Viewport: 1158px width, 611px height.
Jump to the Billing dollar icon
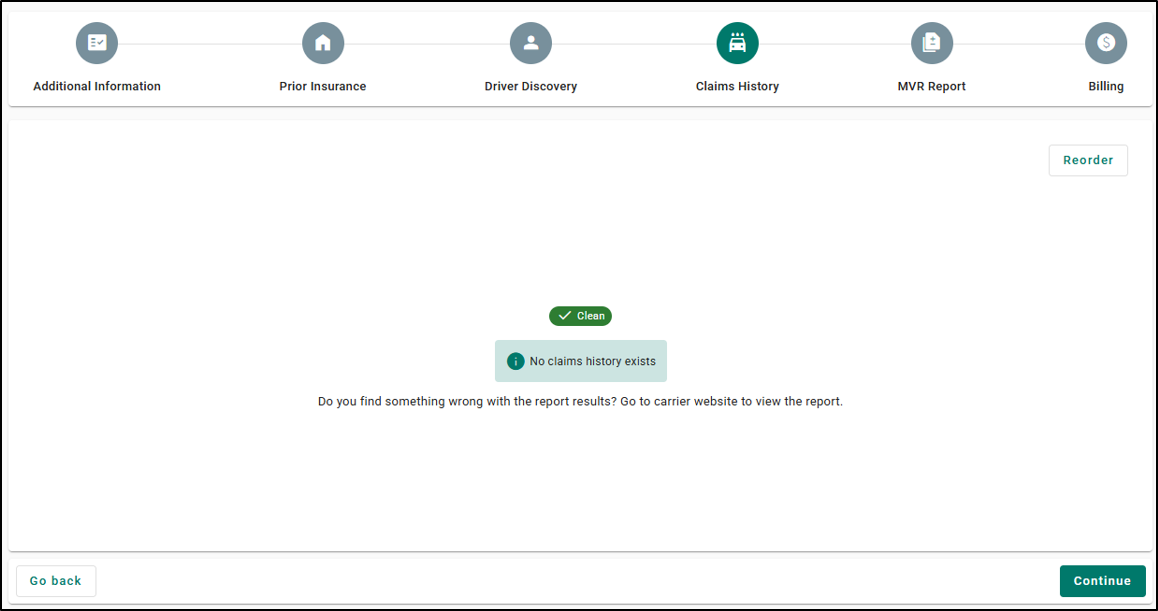click(x=1106, y=43)
